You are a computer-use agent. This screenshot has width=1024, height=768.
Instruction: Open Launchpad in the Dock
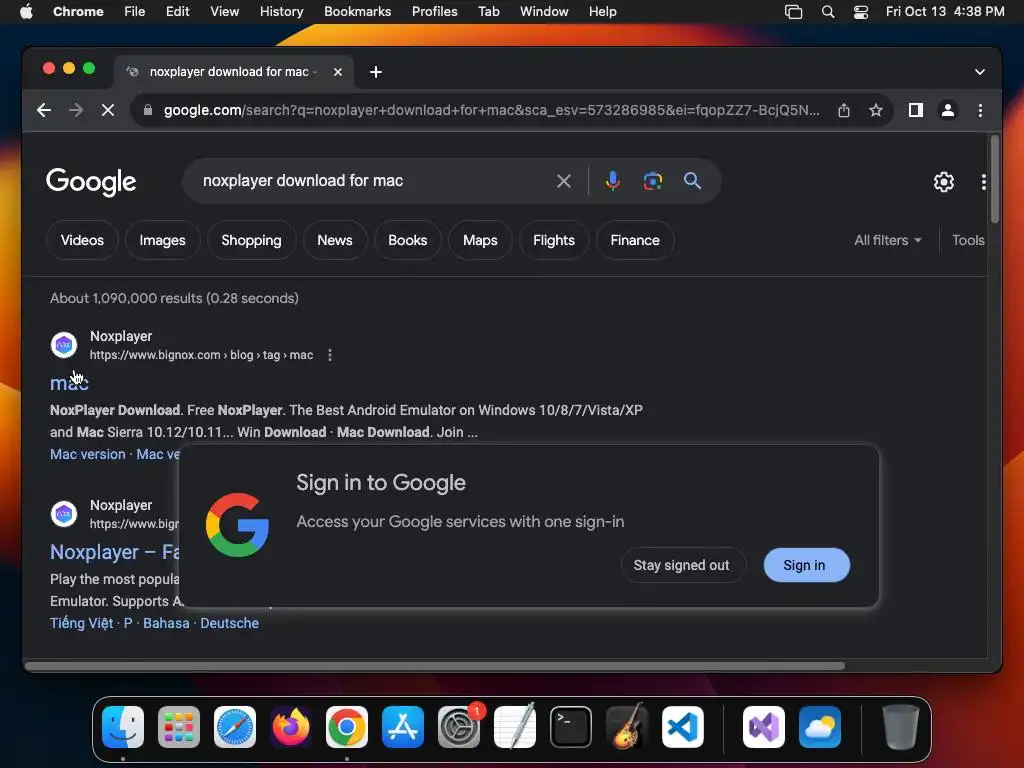pyautogui.click(x=178, y=727)
